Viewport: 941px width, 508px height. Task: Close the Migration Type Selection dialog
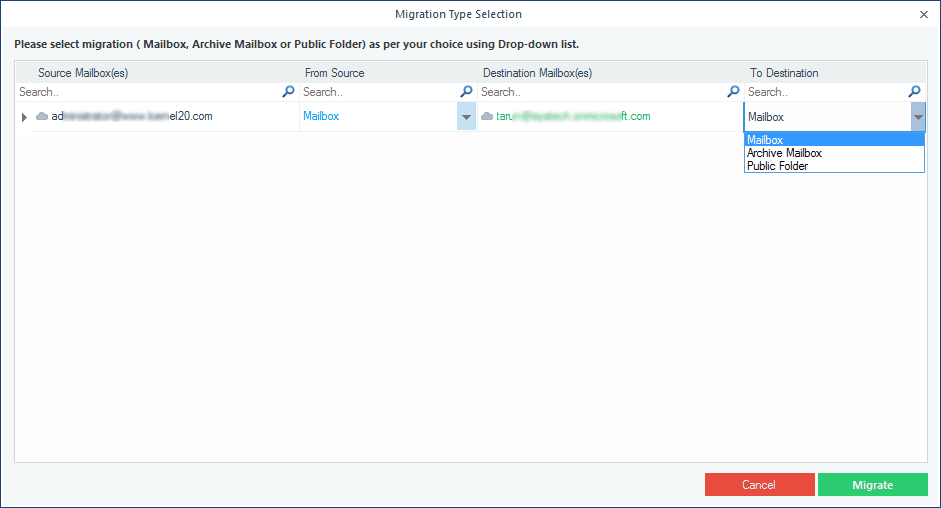[924, 14]
